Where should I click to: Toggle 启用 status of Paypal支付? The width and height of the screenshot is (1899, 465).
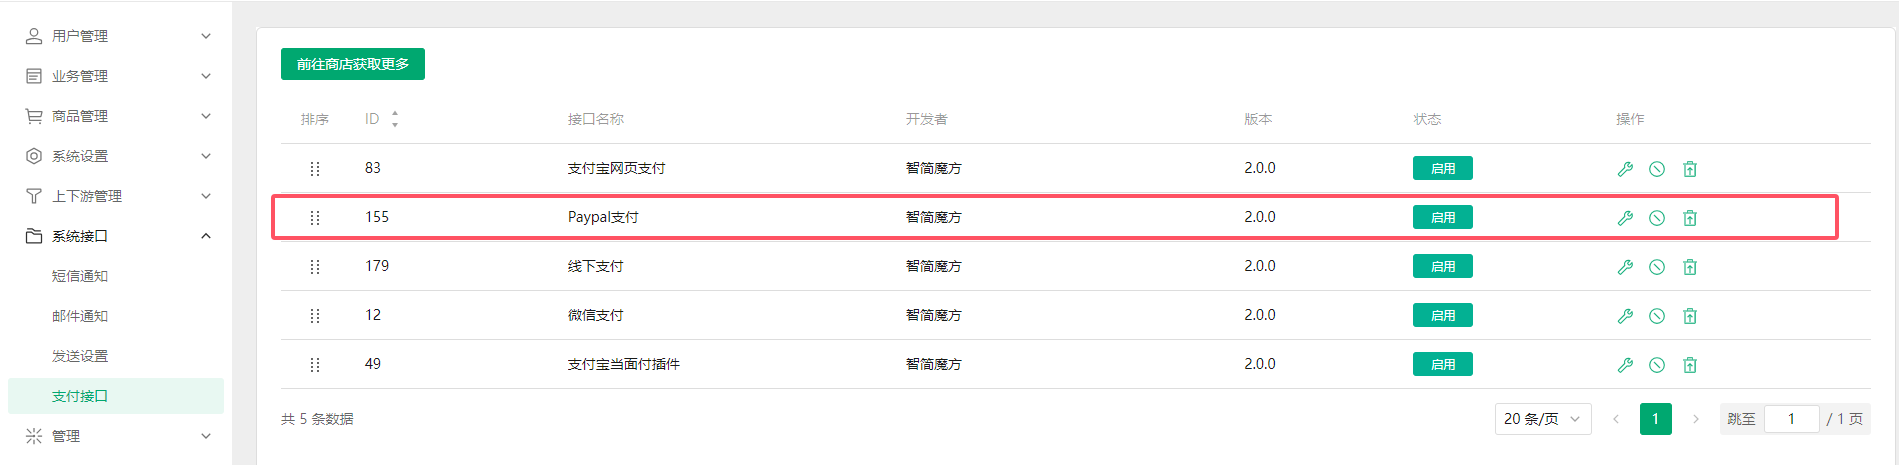pyautogui.click(x=1442, y=217)
